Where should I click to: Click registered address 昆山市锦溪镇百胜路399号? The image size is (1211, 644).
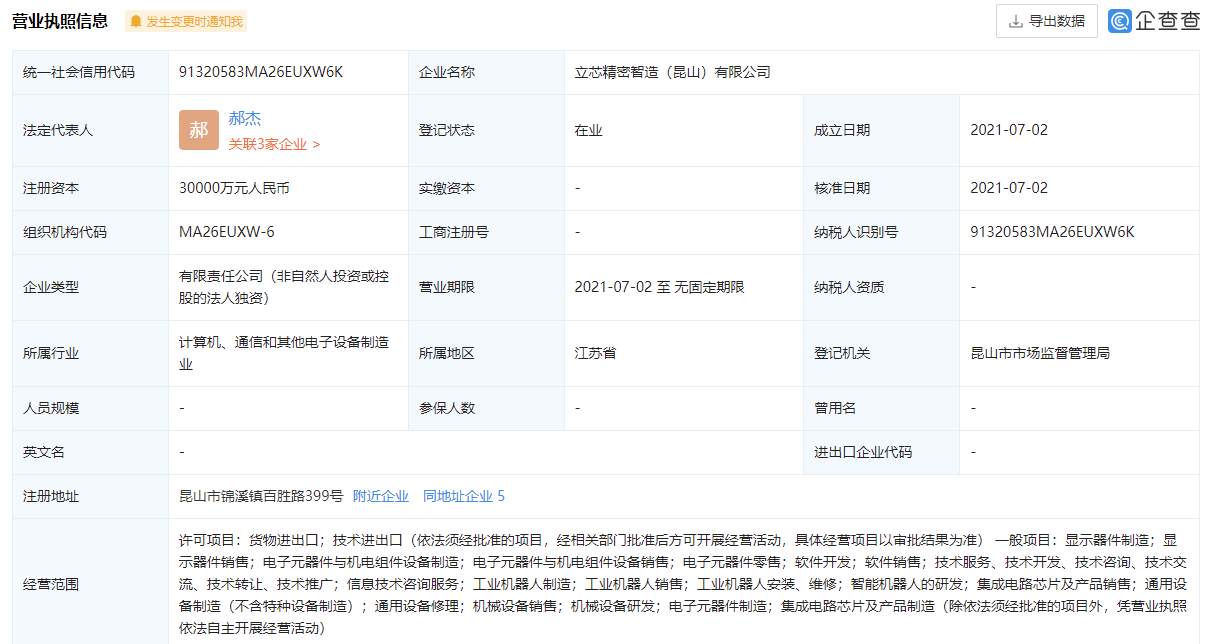(255, 495)
